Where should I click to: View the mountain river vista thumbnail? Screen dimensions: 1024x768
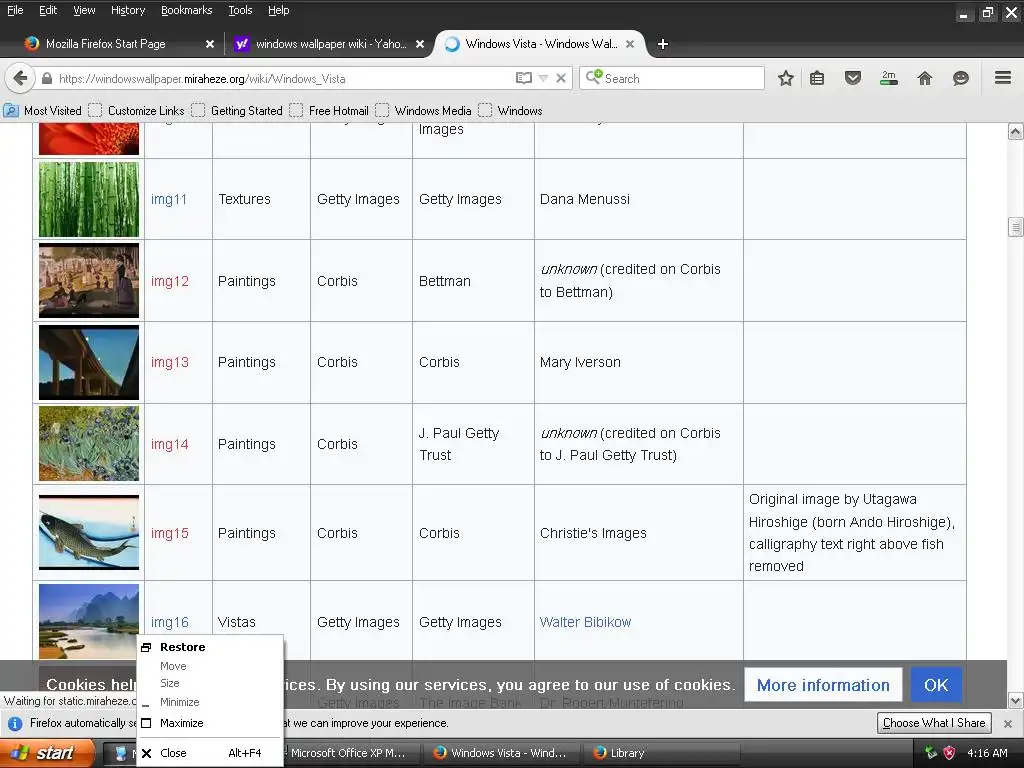click(89, 622)
